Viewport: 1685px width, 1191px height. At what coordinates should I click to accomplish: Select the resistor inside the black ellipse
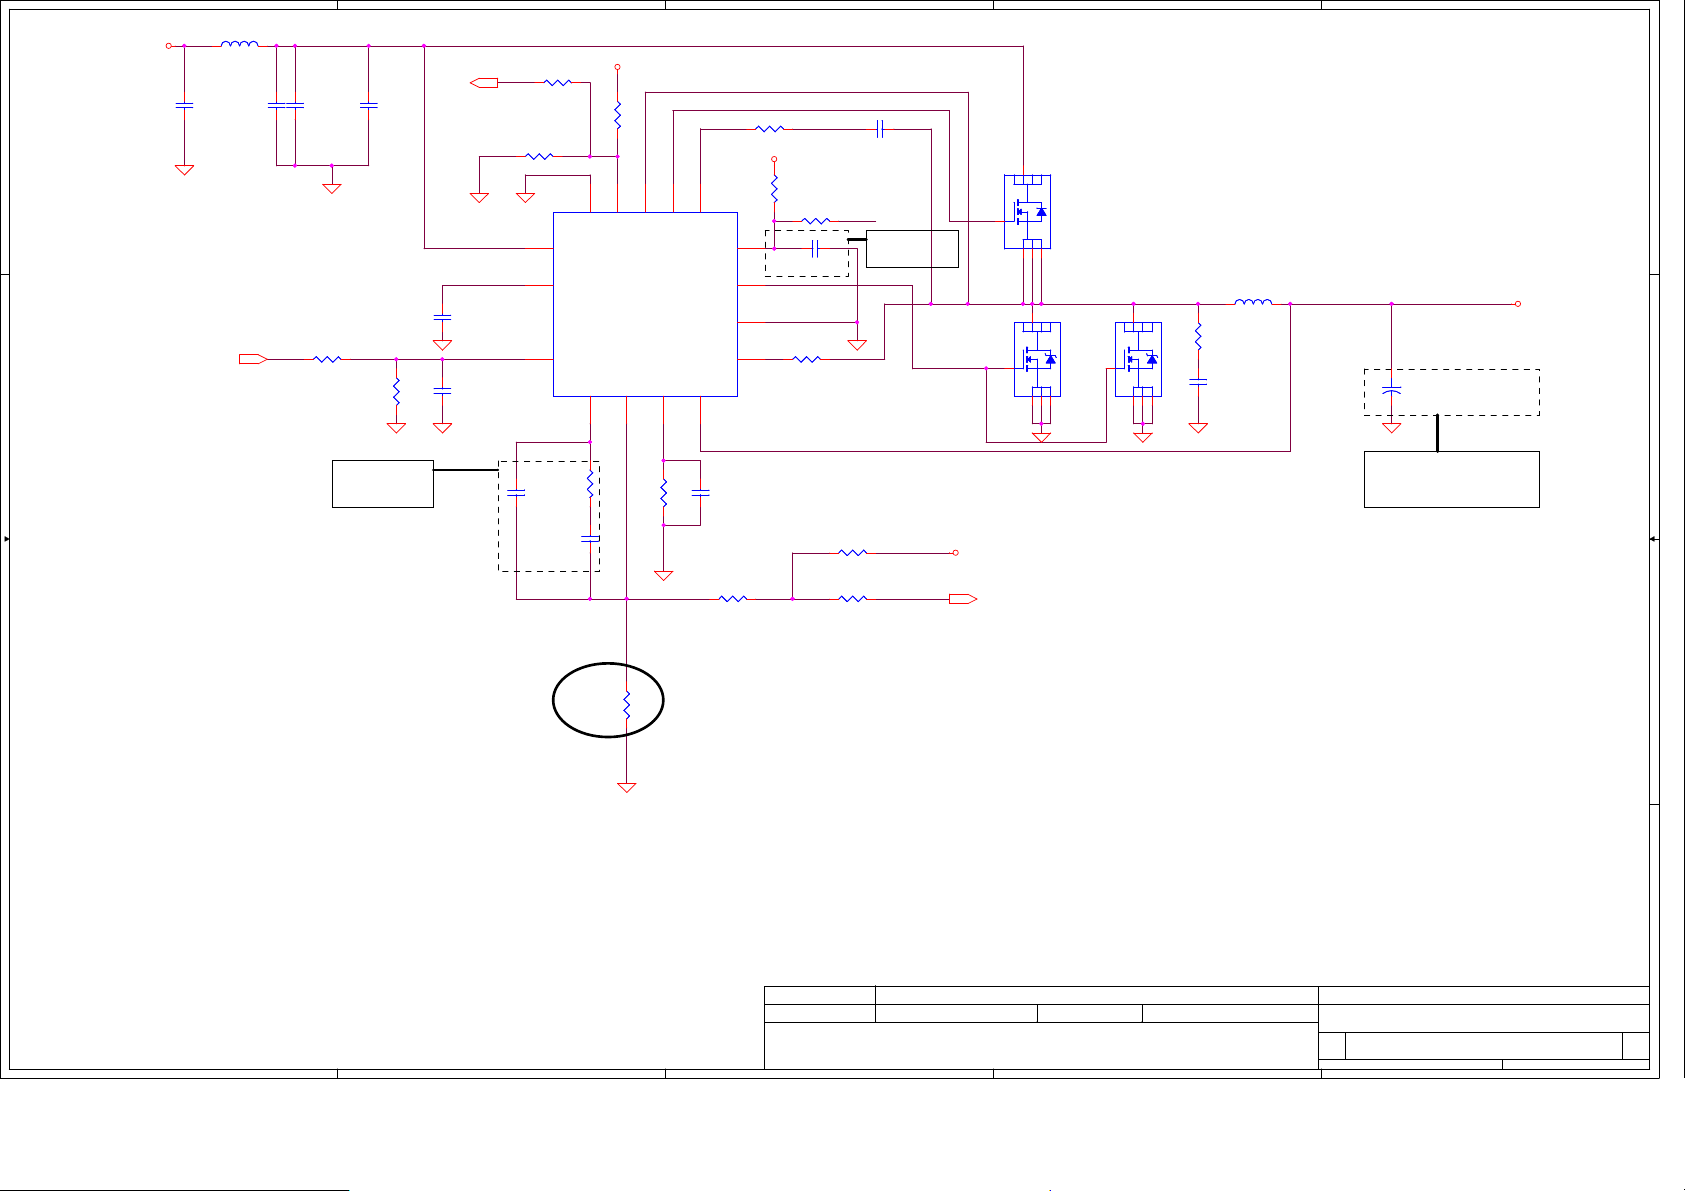pos(627,704)
